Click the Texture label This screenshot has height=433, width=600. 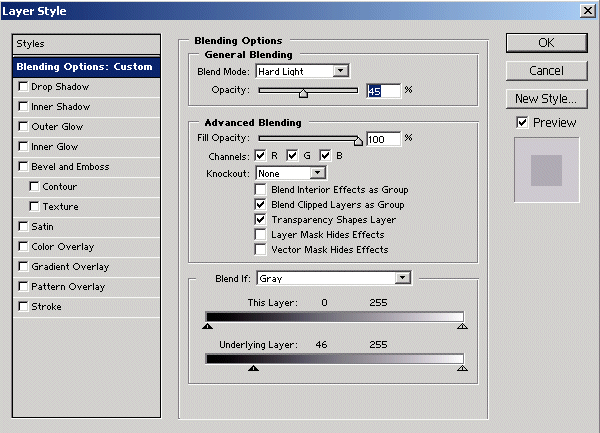[60, 207]
